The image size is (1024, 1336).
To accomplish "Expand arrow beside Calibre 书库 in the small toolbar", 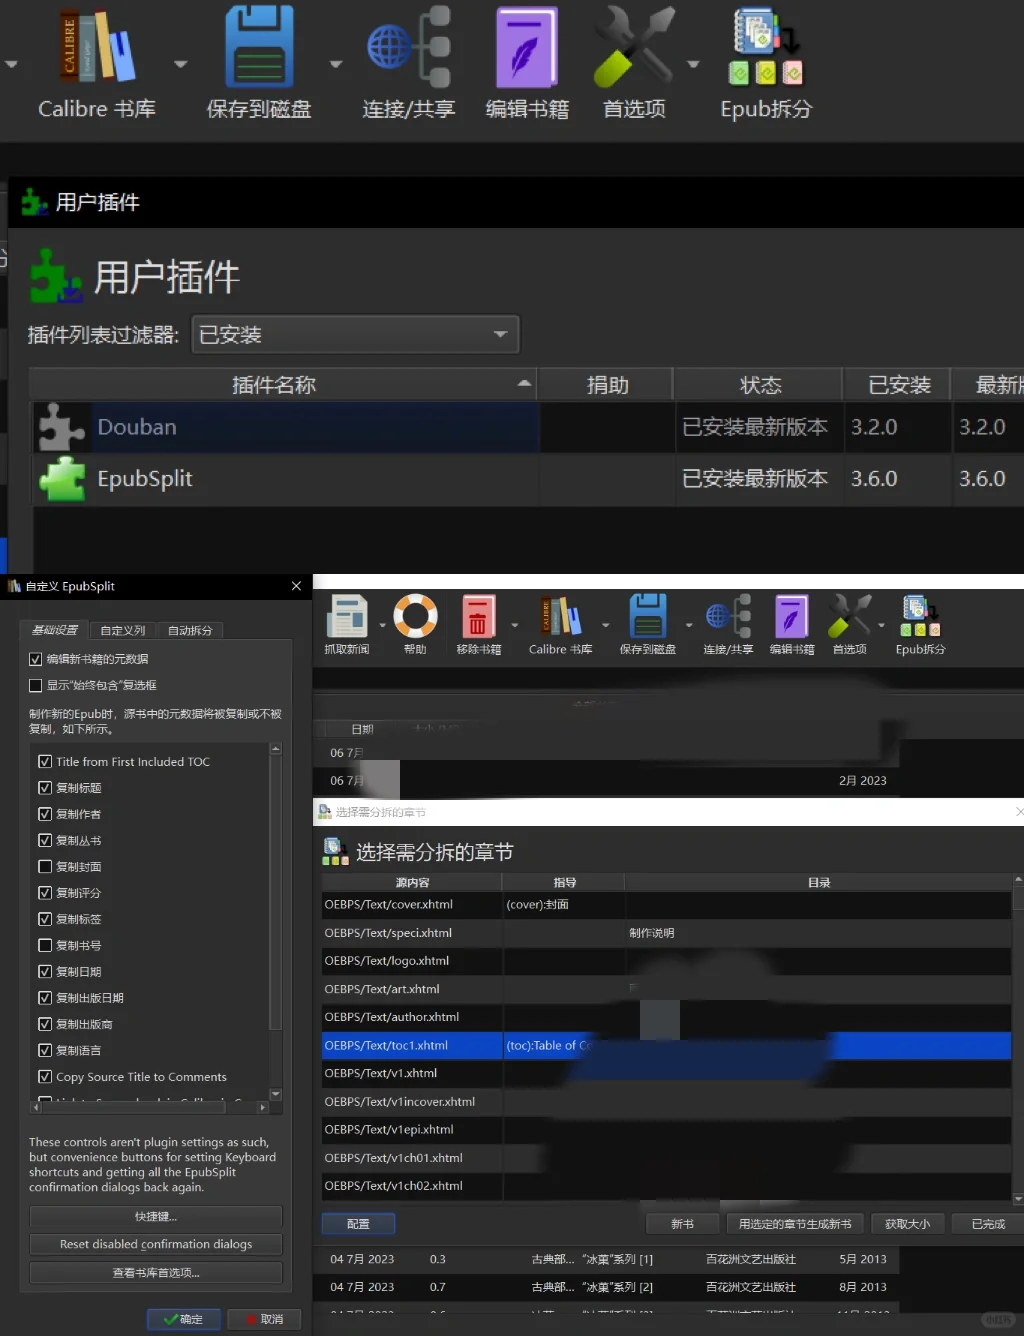I will (x=605, y=625).
